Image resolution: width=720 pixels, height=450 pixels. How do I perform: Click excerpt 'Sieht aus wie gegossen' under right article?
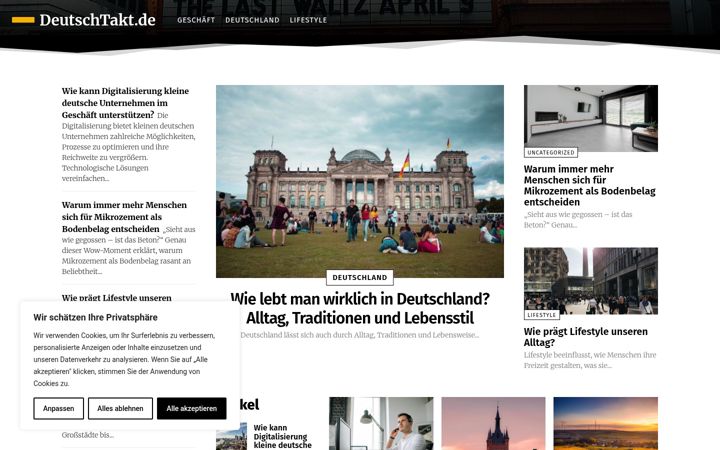(x=578, y=219)
